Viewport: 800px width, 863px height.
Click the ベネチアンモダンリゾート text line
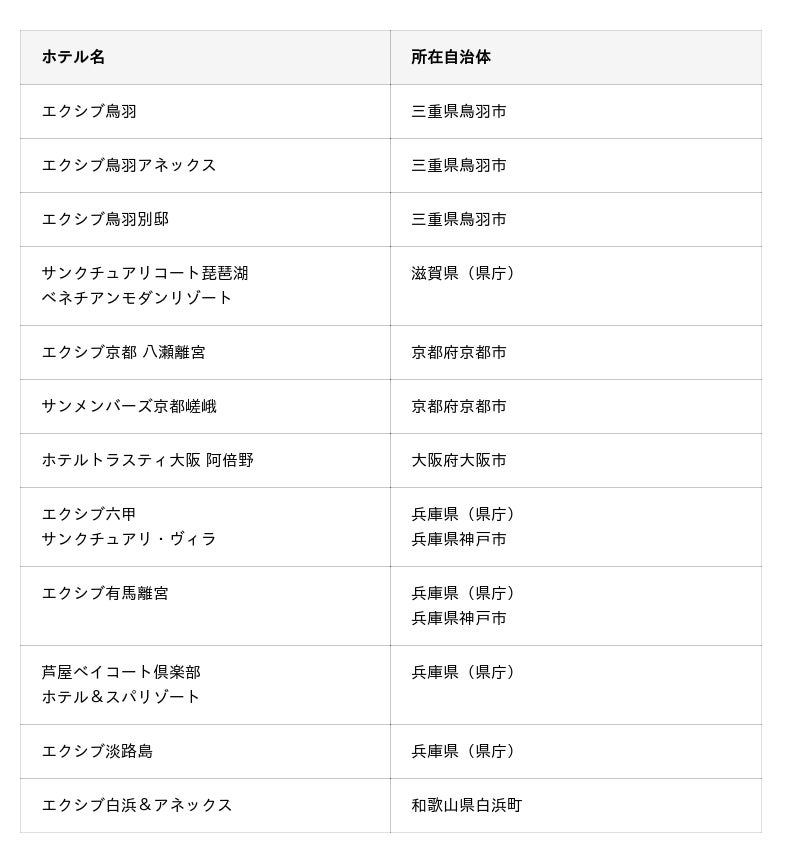(137, 298)
